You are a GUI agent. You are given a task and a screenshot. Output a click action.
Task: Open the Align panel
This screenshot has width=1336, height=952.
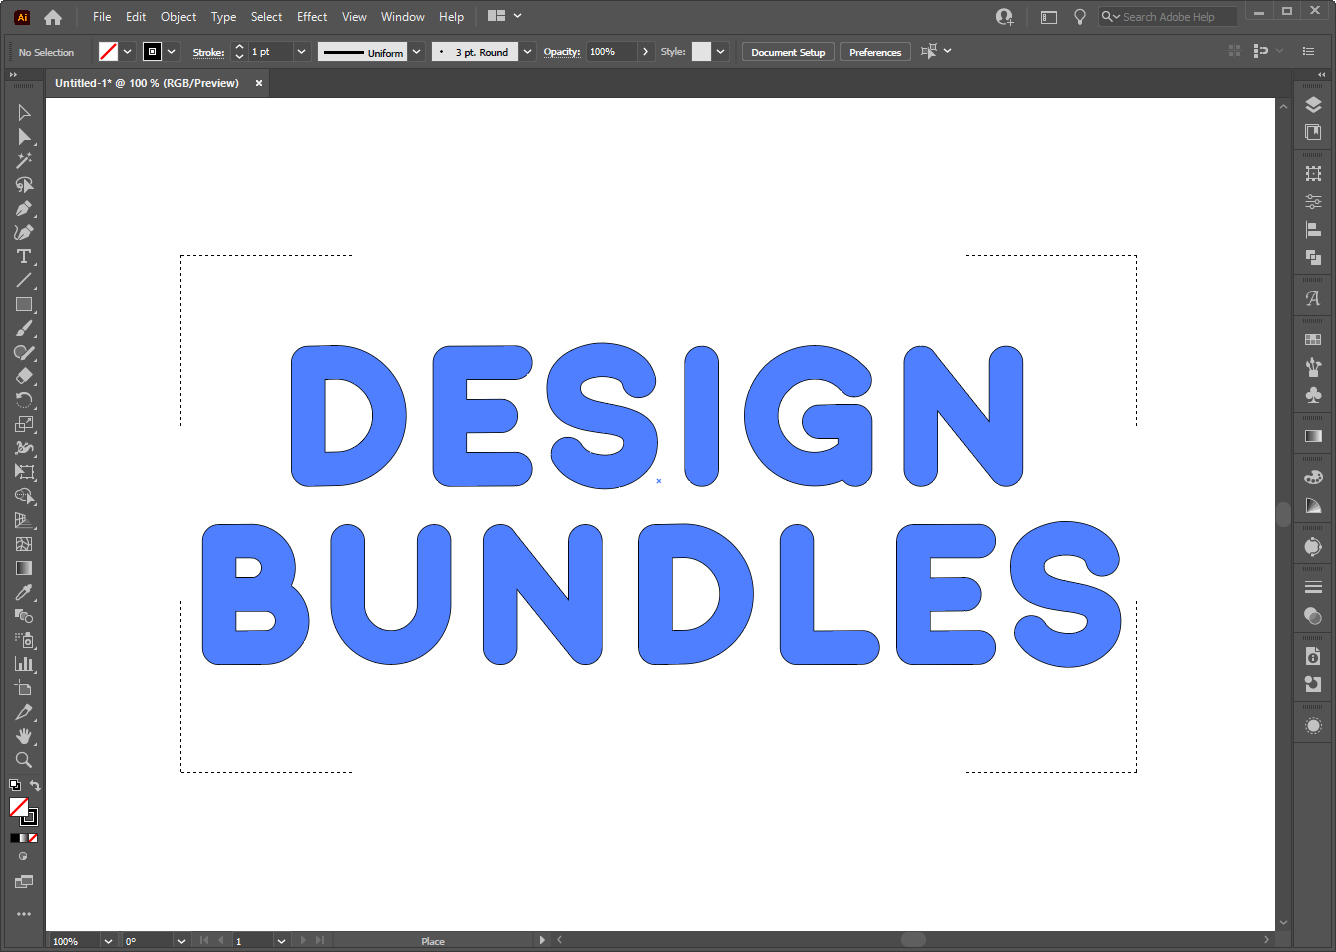[x=1313, y=229]
